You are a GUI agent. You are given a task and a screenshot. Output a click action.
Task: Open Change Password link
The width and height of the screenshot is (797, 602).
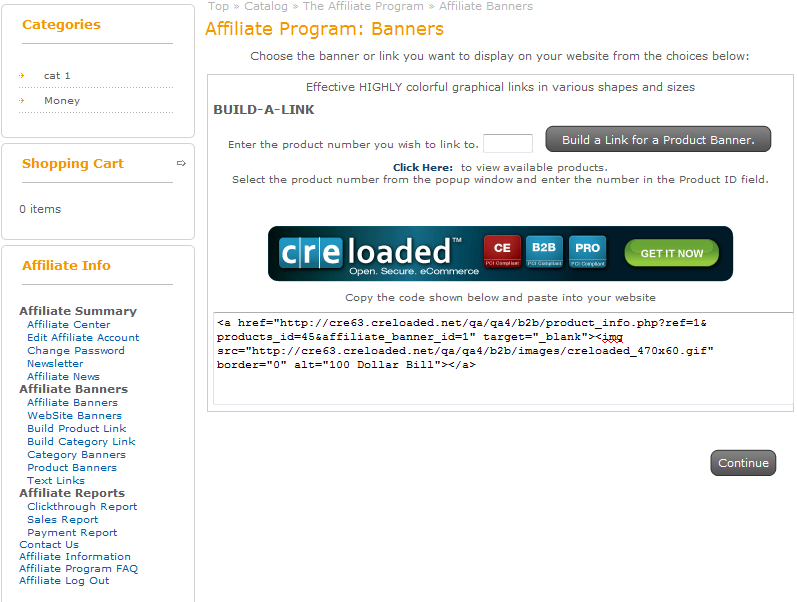click(x=76, y=350)
